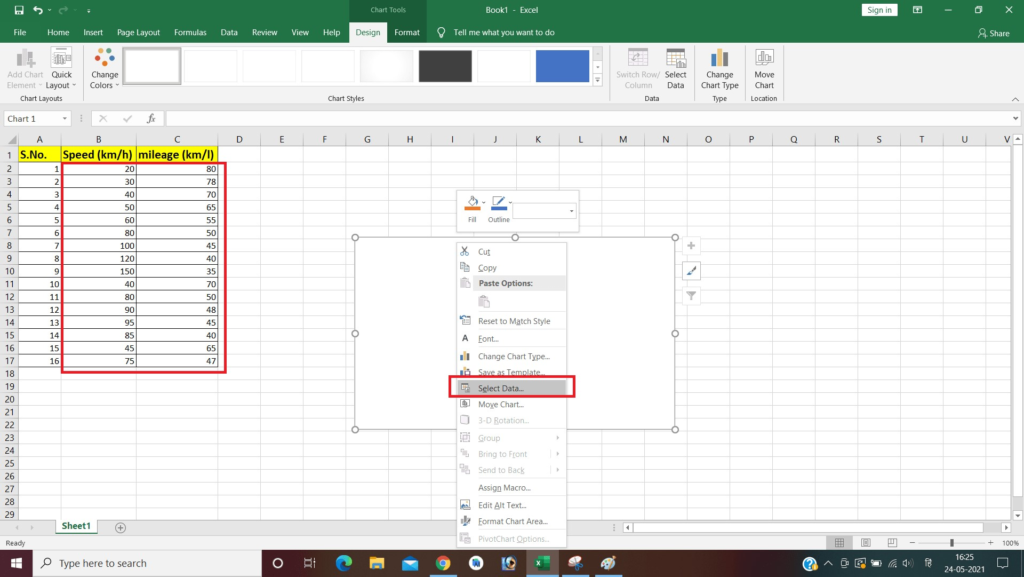Open Outline pen in mini toolbar
The image size is (1024, 577).
498,204
